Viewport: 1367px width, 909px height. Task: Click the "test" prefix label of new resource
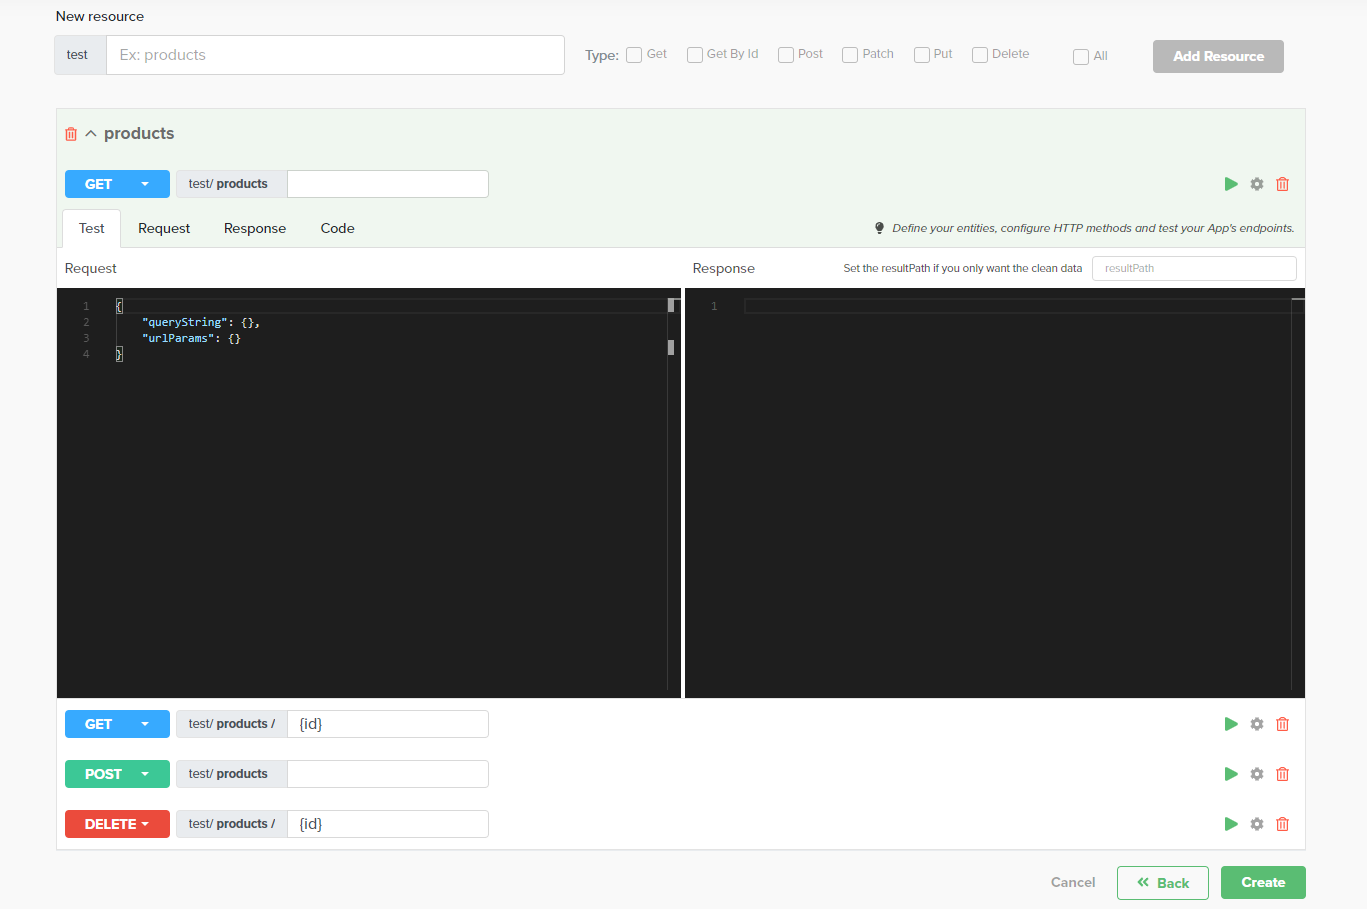pyautogui.click(x=80, y=55)
